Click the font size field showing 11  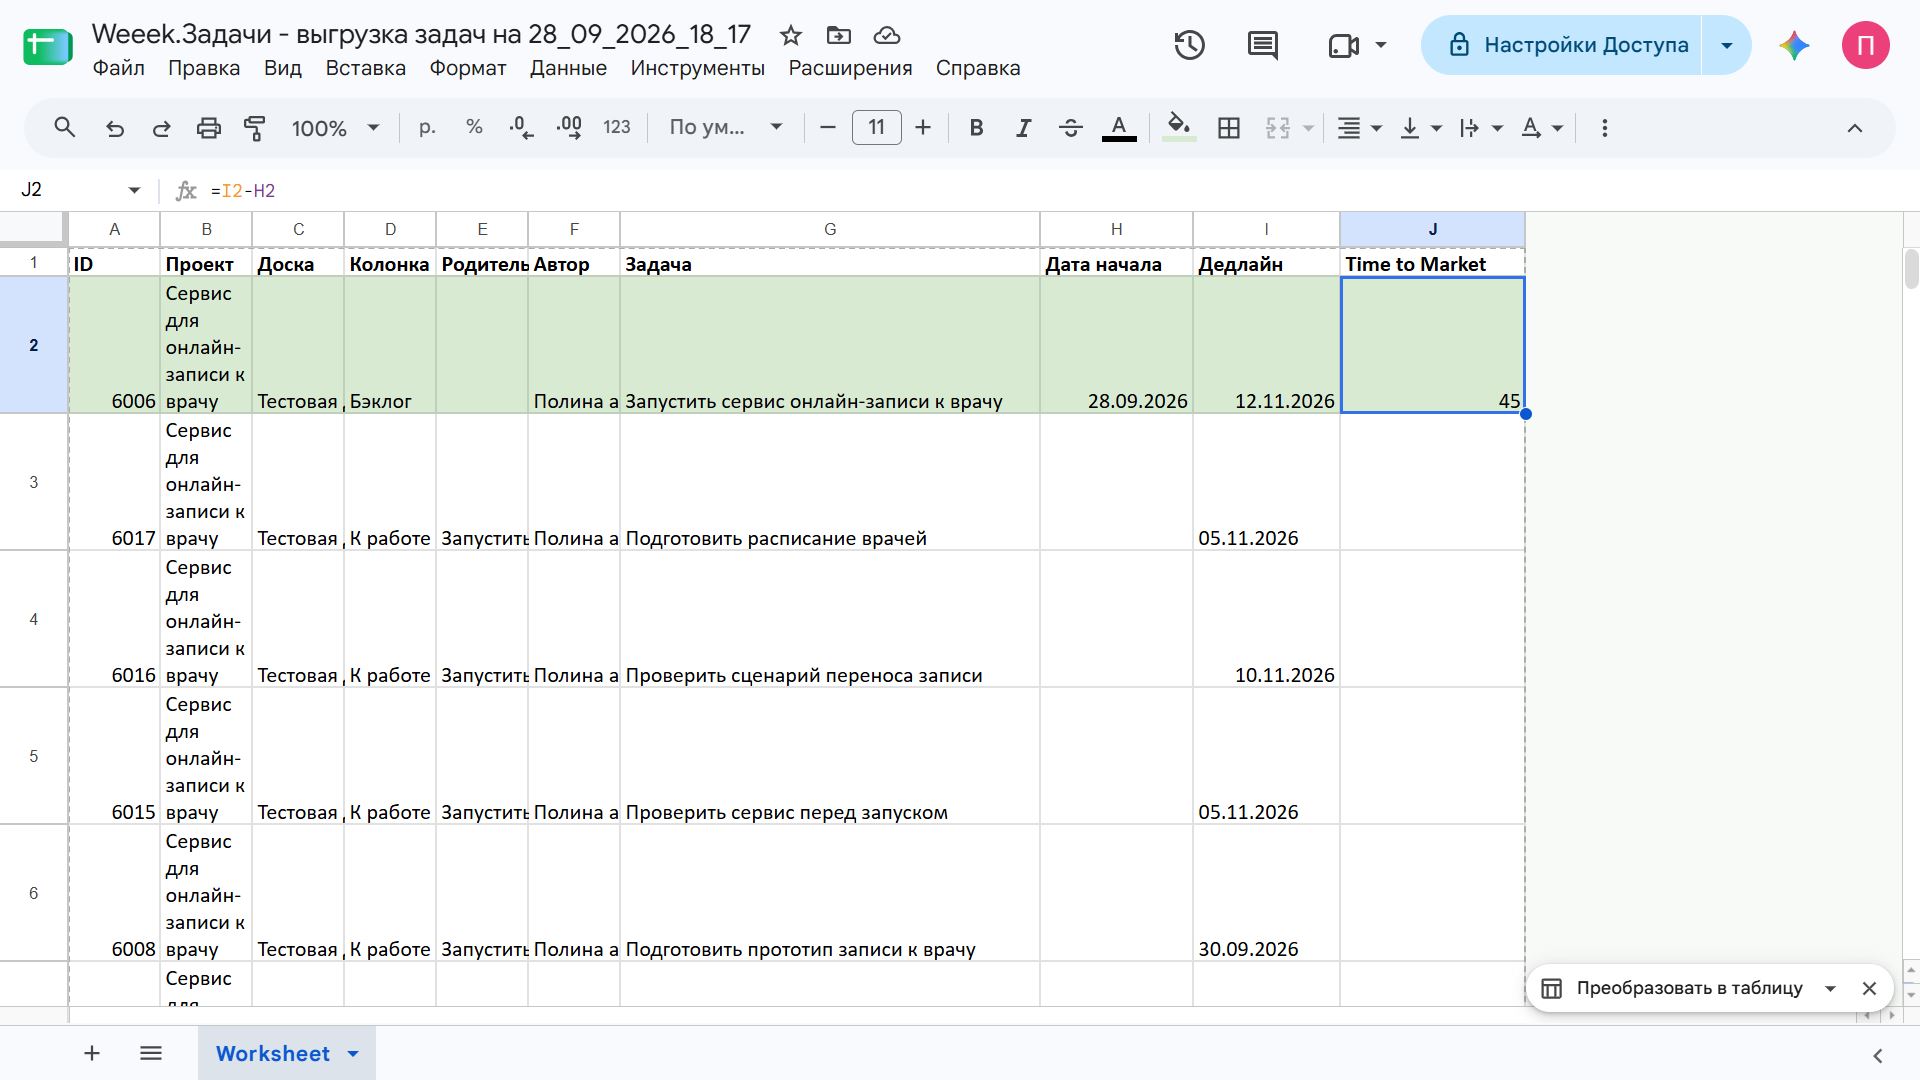(x=877, y=127)
